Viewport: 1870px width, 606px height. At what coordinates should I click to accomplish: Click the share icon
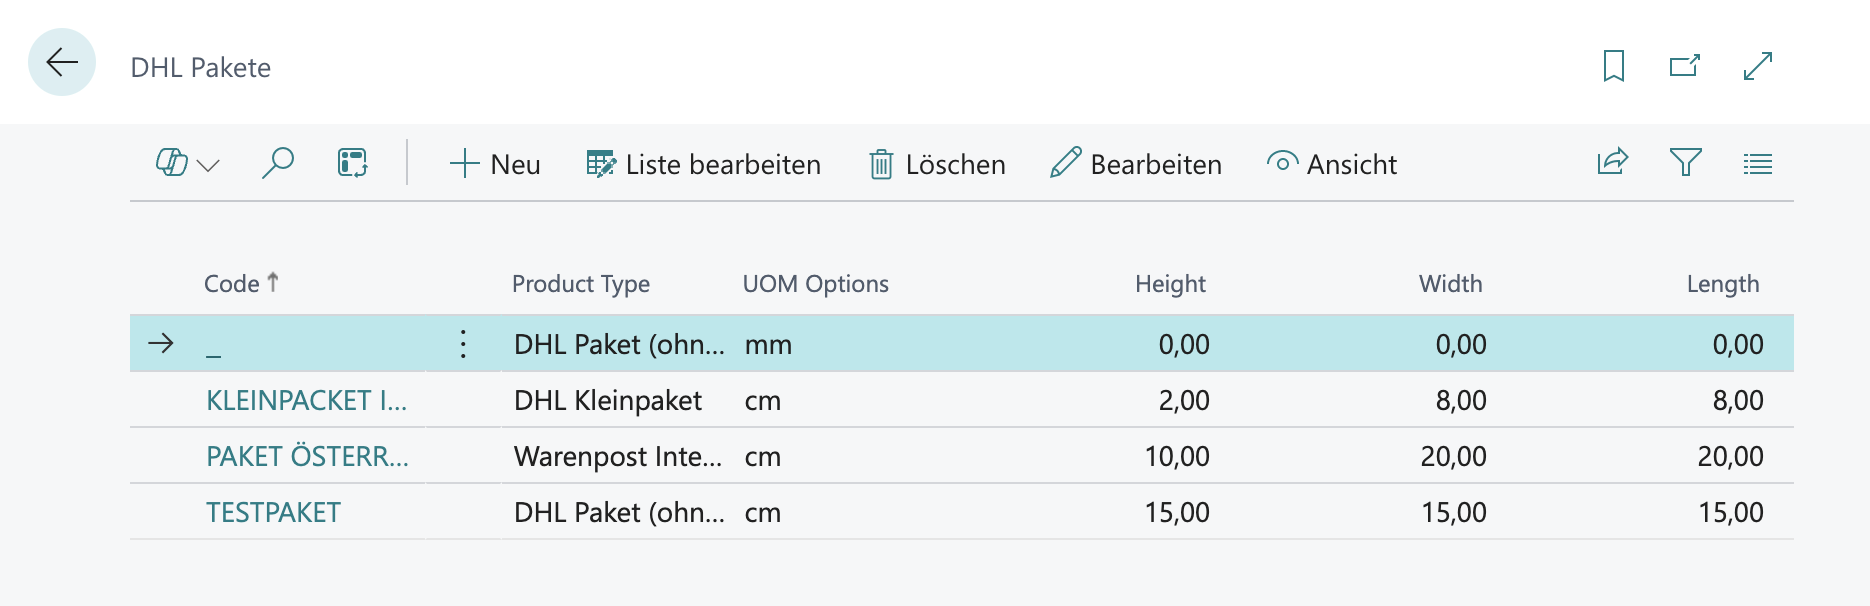click(x=1612, y=162)
